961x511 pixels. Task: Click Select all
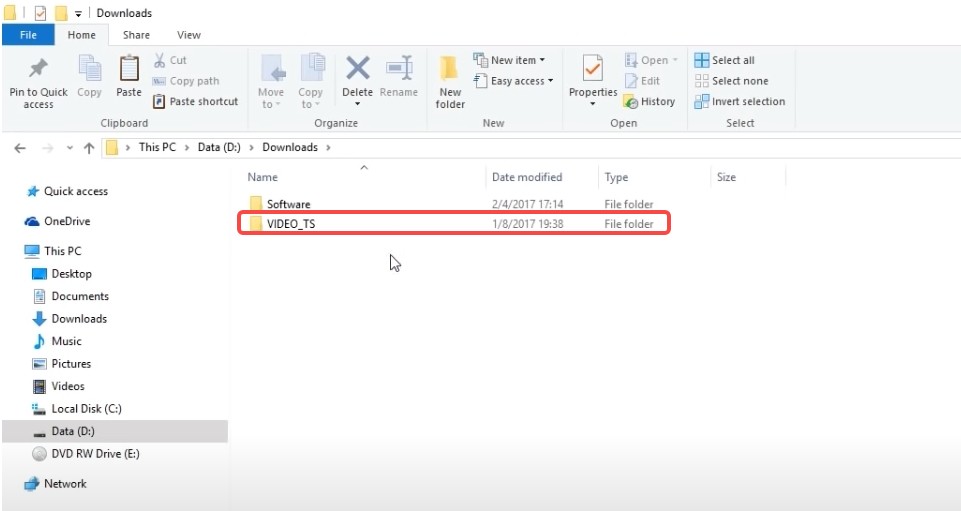click(x=724, y=60)
